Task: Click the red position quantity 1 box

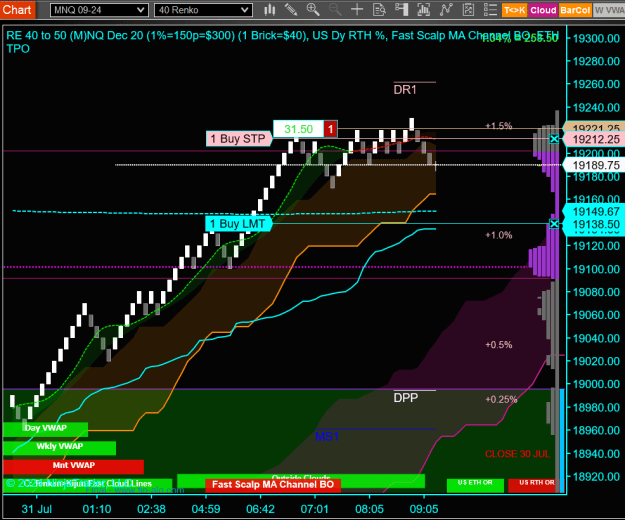Action: point(330,129)
